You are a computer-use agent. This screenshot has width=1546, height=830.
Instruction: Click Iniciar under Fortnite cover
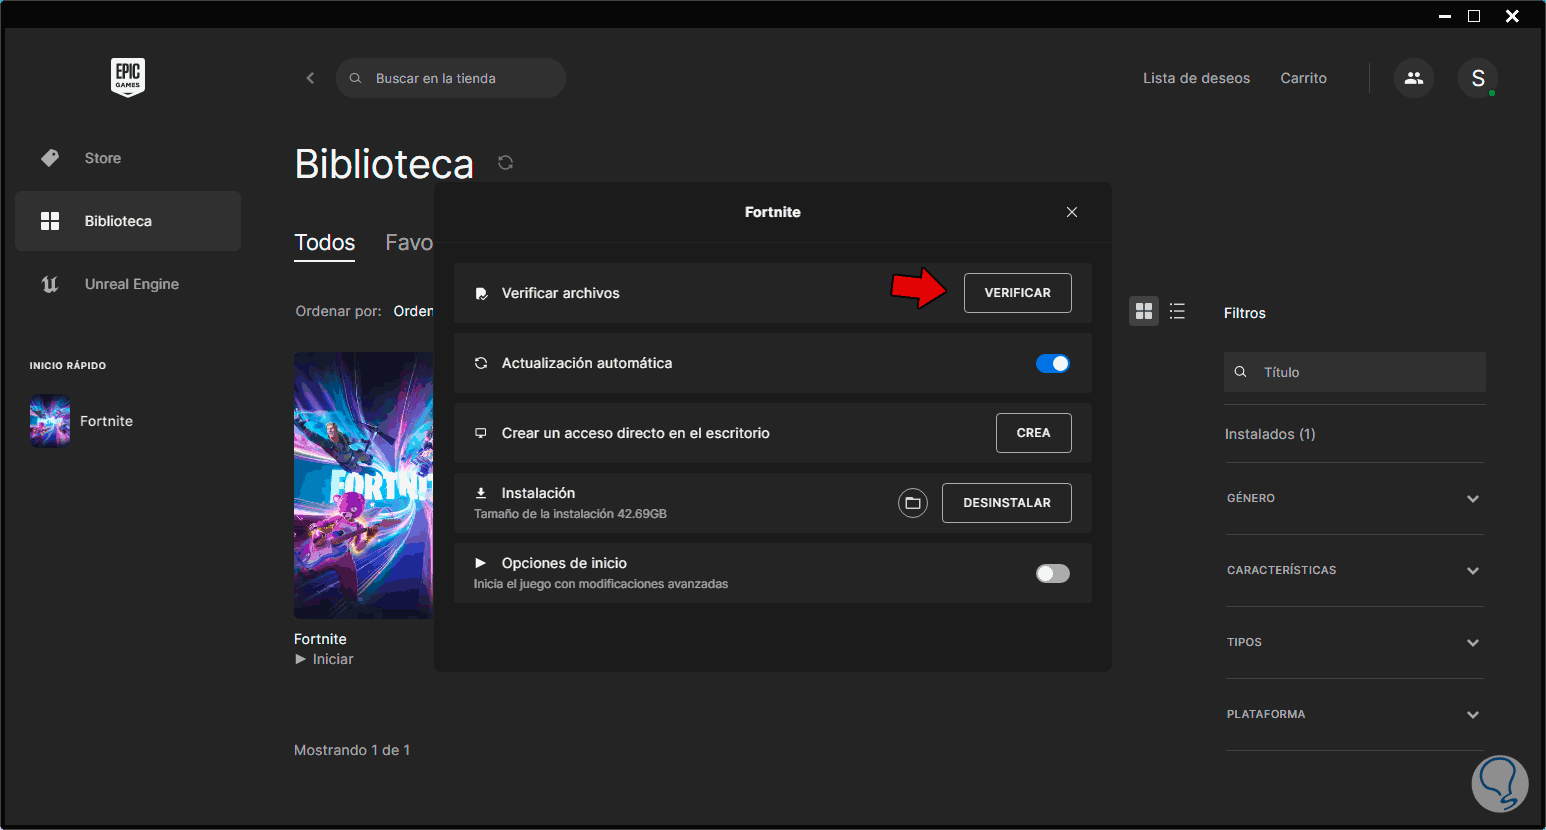(324, 659)
